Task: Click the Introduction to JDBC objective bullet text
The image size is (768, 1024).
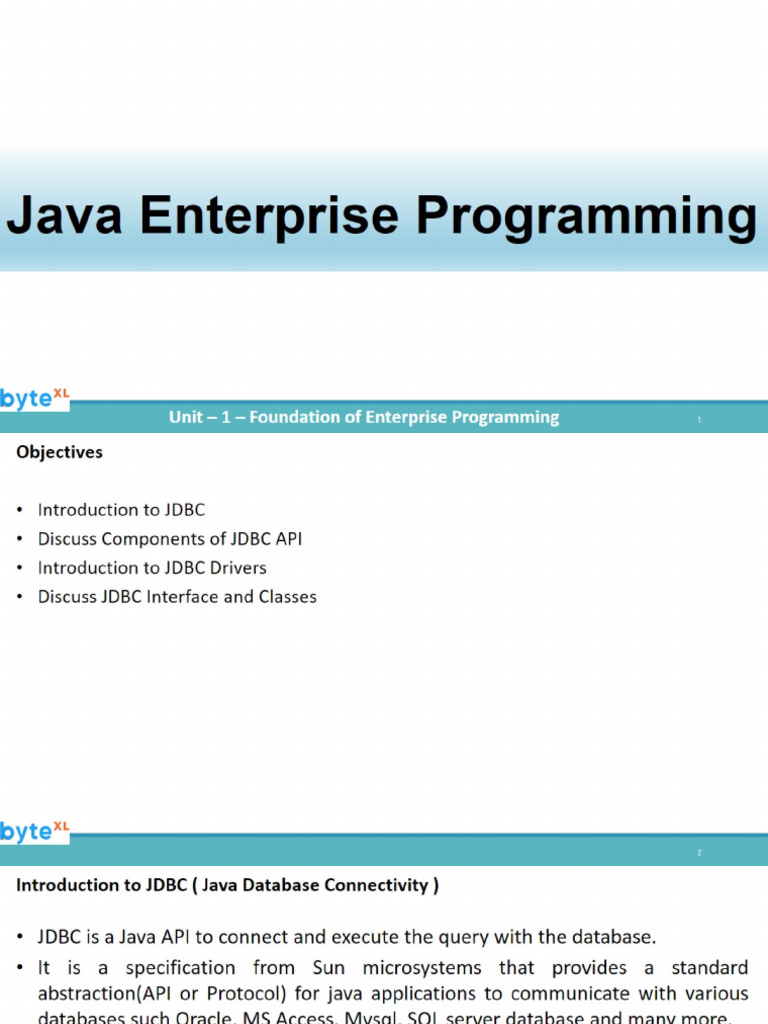Action: (121, 510)
